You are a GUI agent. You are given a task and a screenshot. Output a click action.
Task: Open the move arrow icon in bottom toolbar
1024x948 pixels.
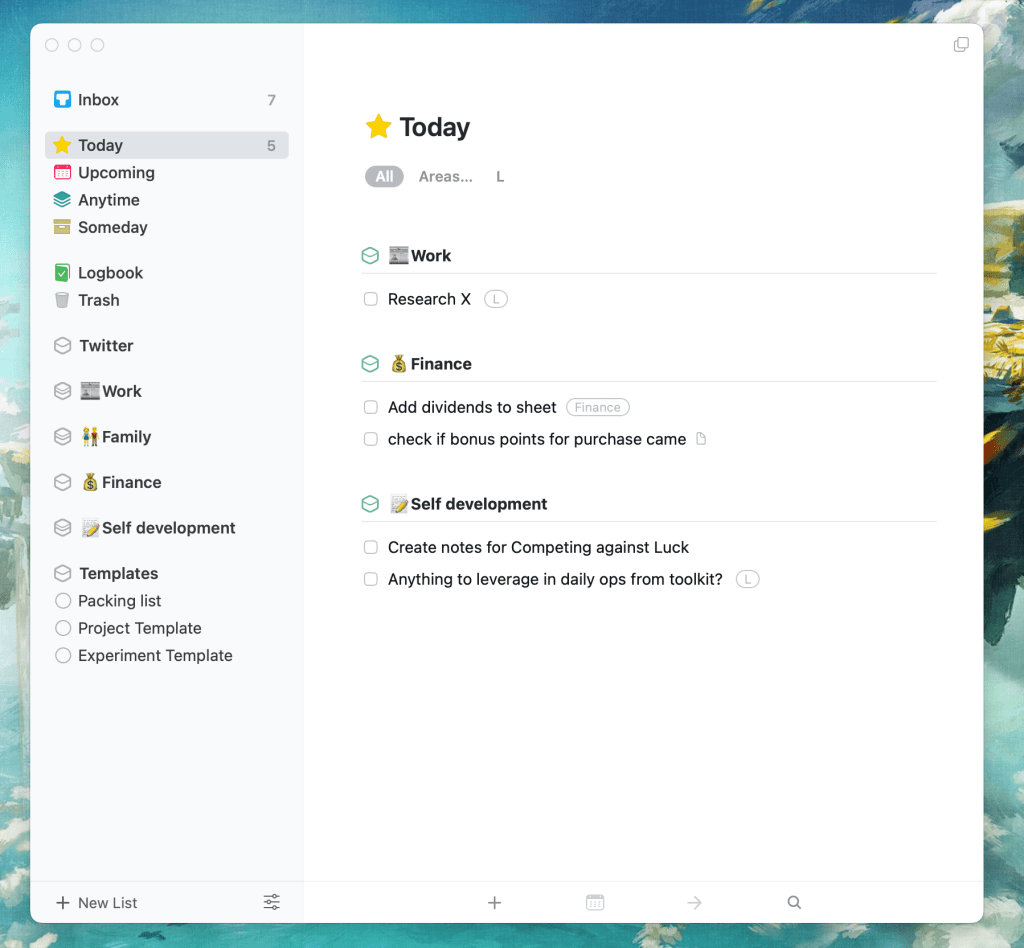(x=694, y=902)
